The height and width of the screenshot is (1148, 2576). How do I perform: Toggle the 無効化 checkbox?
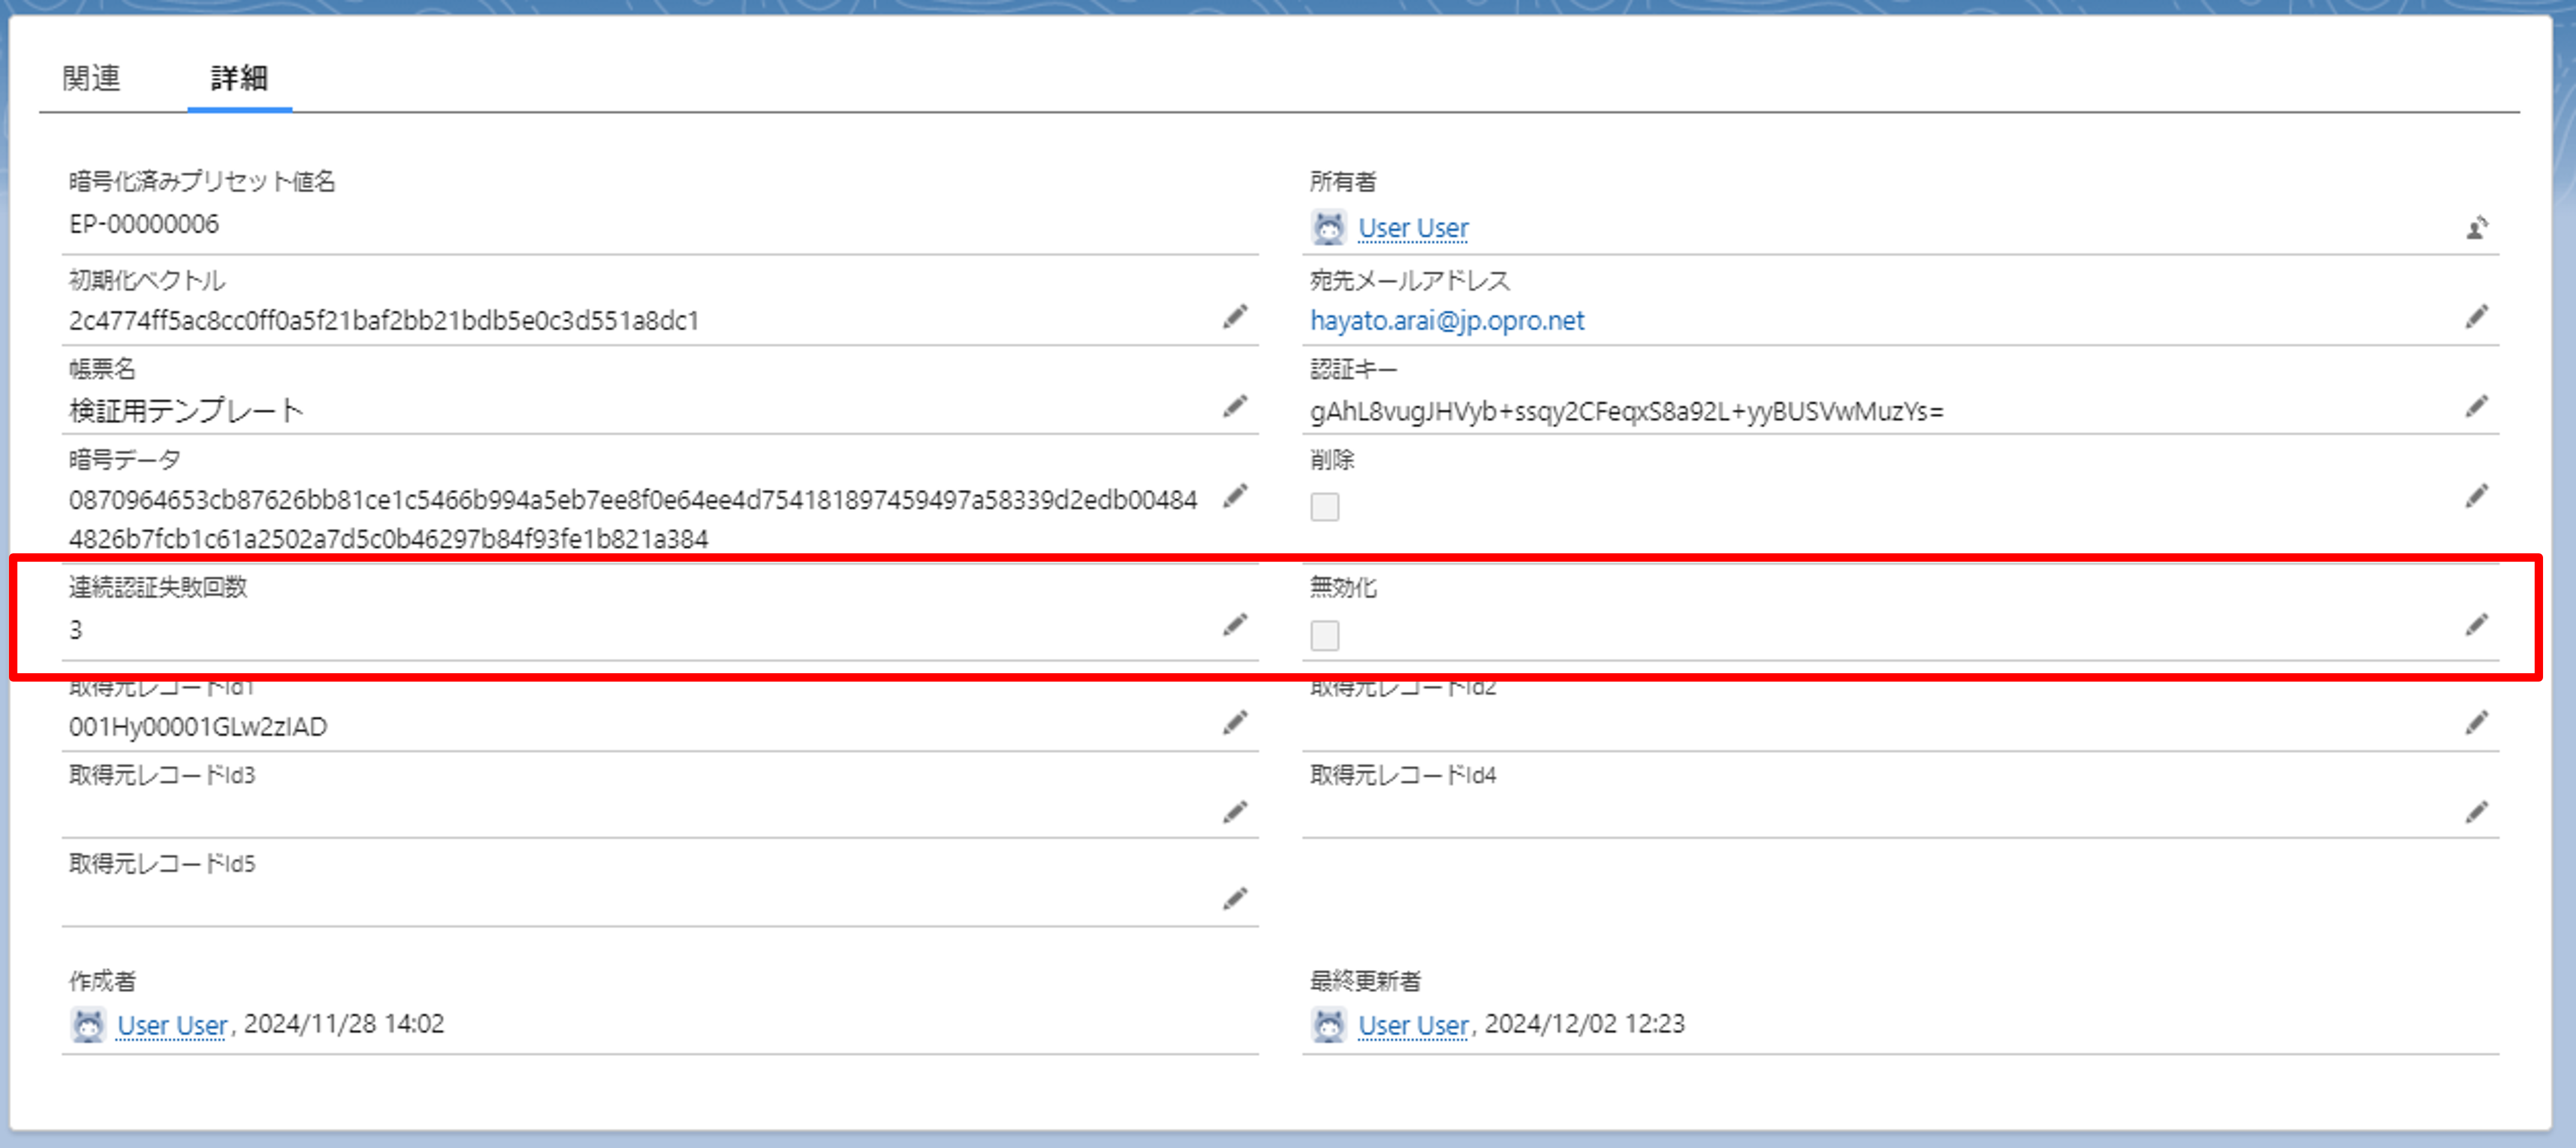(x=1324, y=635)
